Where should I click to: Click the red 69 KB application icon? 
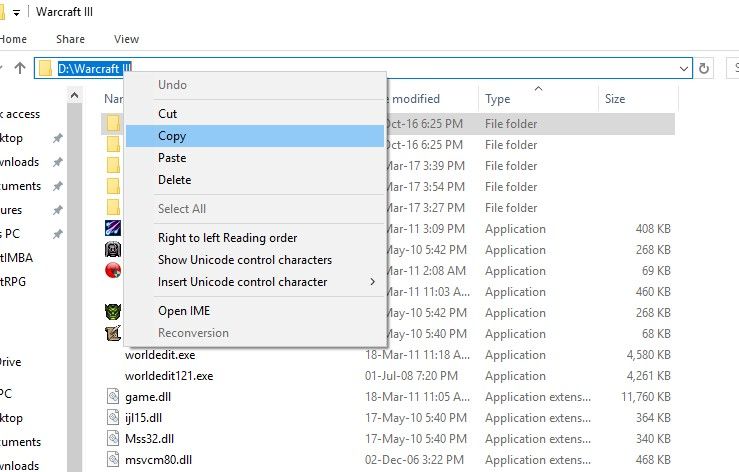113,271
